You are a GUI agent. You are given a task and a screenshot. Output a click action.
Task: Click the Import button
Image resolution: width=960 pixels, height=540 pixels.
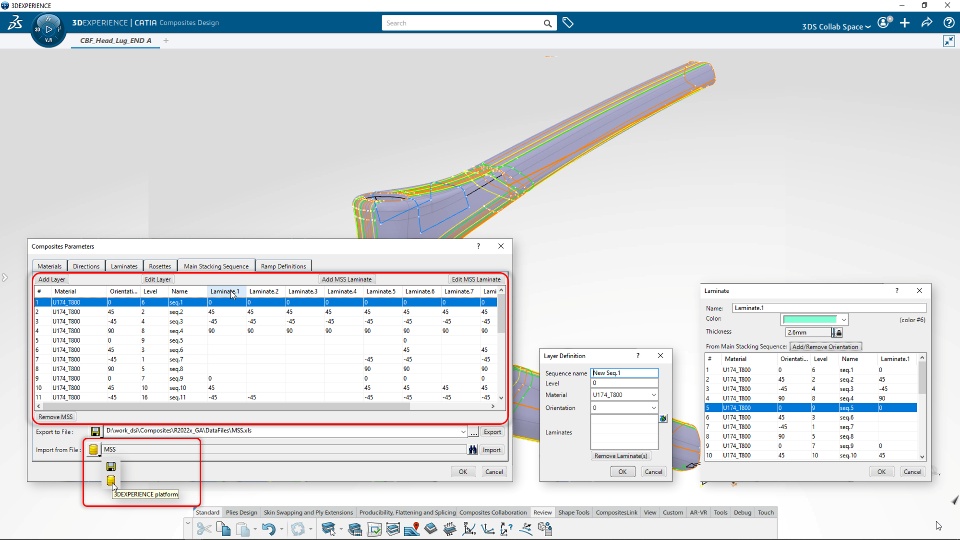click(492, 450)
